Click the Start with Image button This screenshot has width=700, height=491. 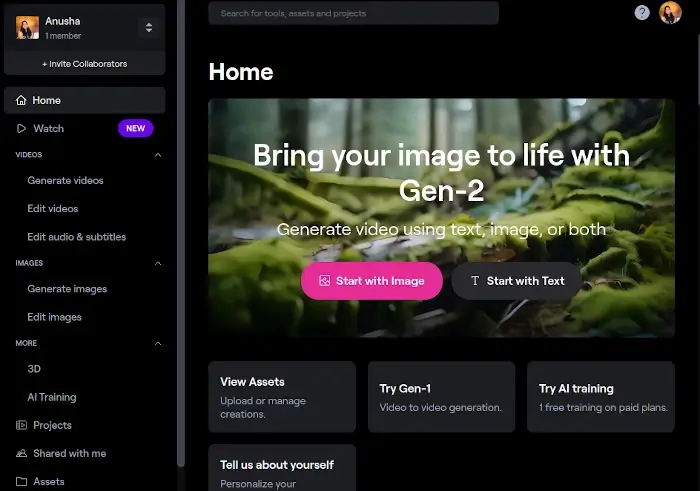click(x=371, y=281)
